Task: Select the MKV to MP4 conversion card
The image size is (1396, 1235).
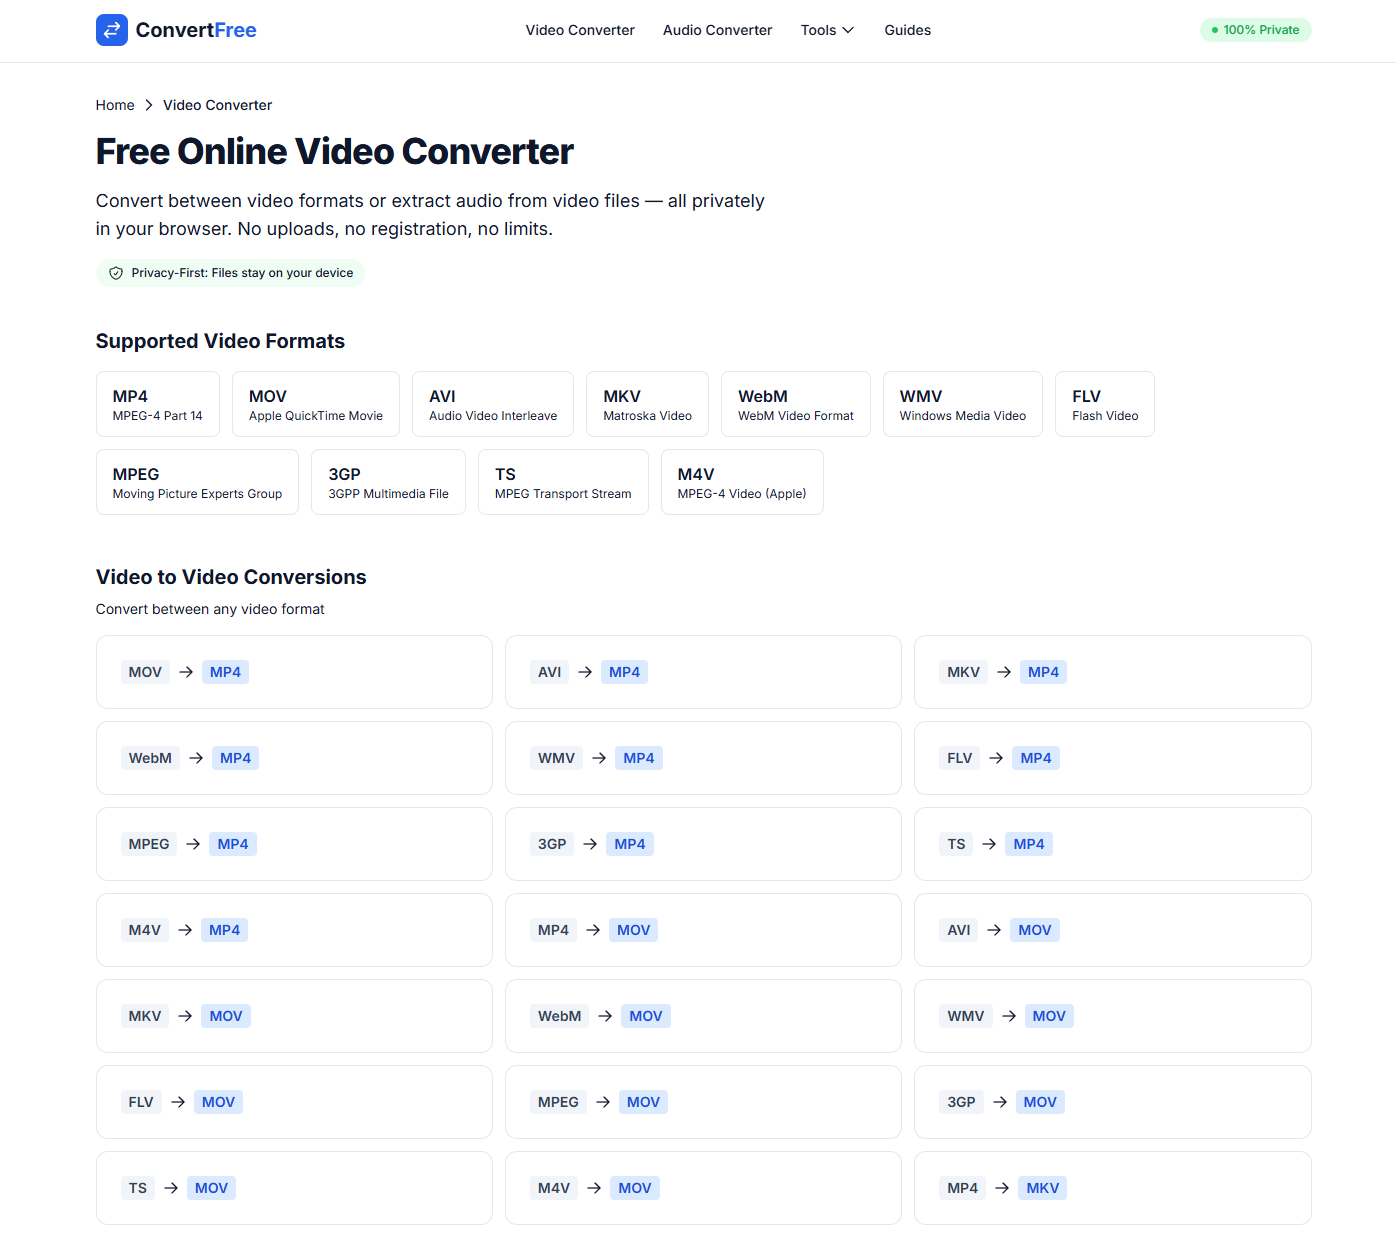Action: (1112, 671)
